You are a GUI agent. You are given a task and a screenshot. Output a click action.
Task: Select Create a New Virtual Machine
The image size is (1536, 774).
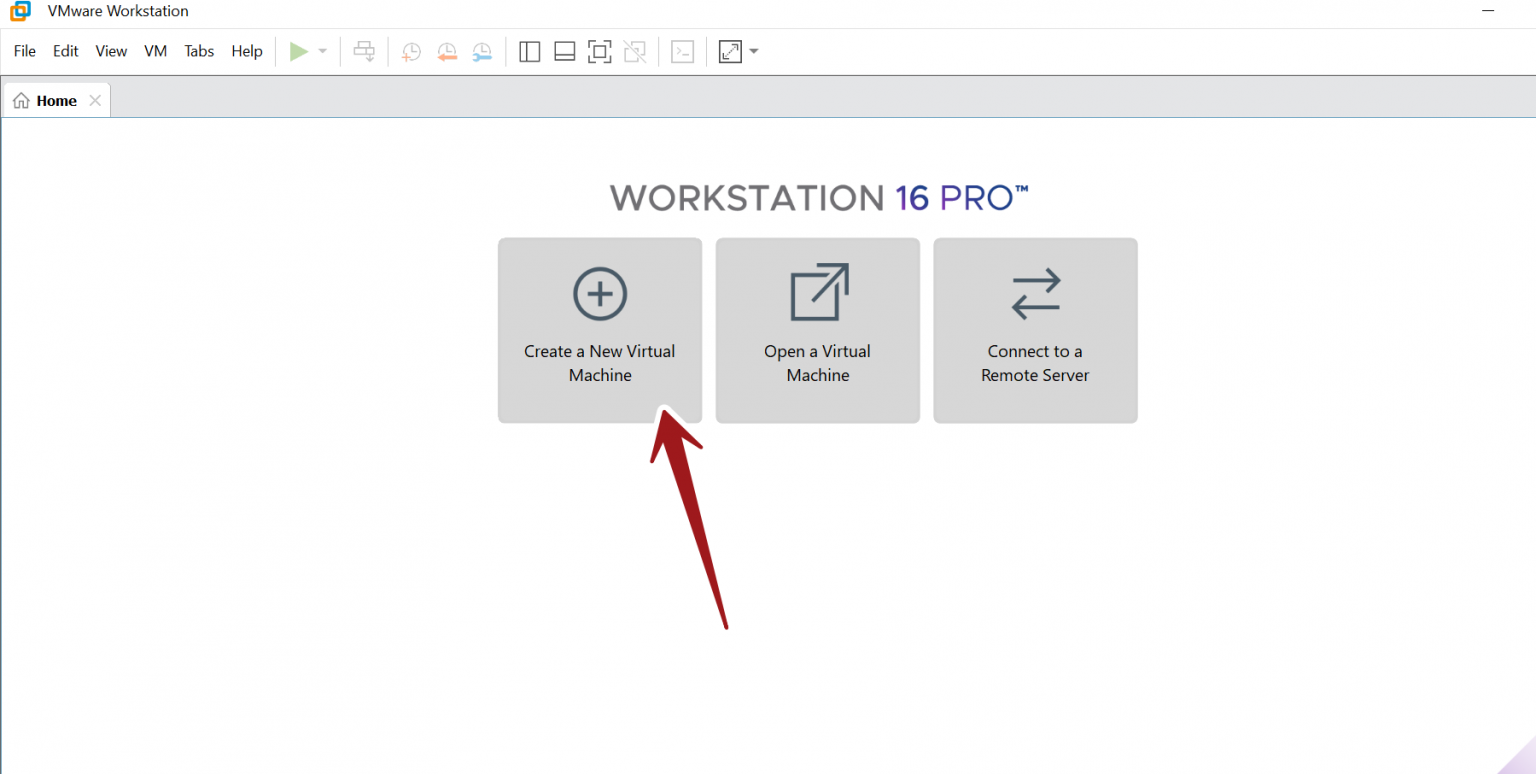599,330
